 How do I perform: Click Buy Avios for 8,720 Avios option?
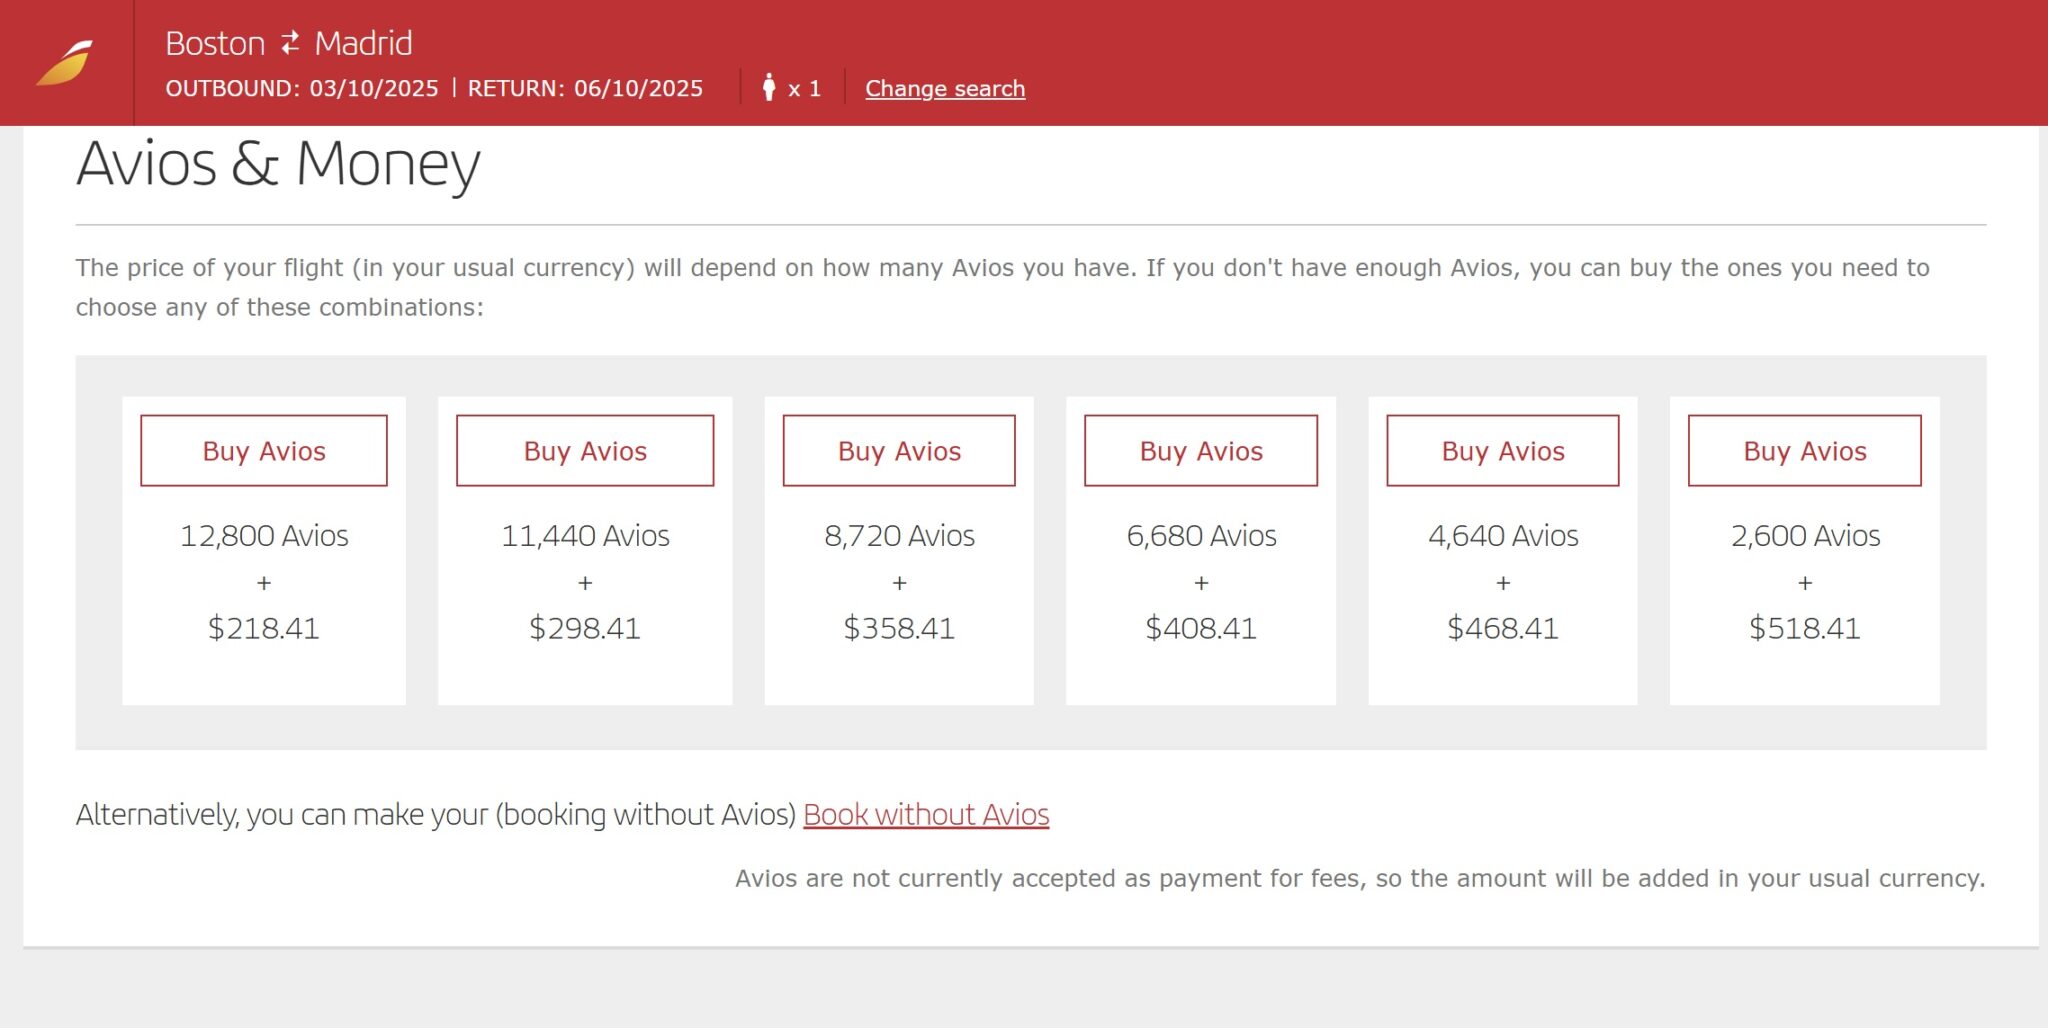[899, 451]
